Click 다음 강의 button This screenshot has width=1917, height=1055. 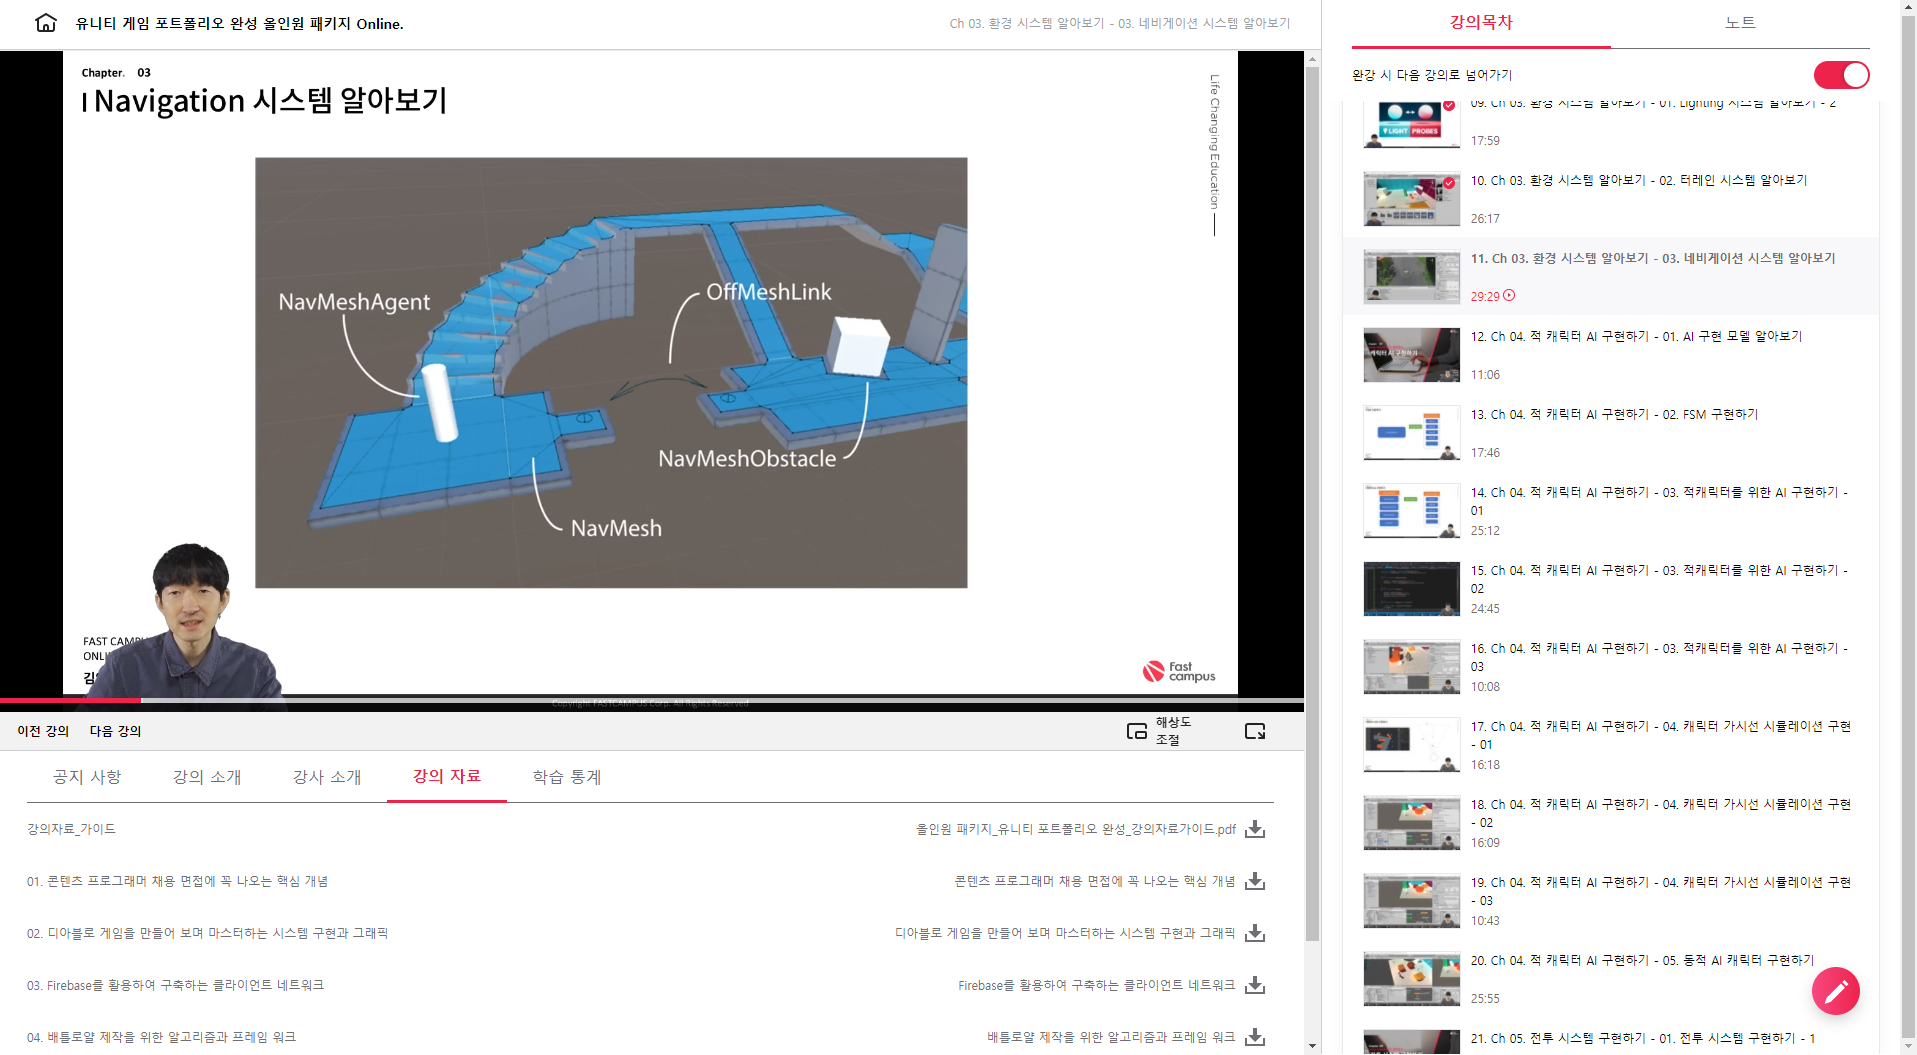click(116, 731)
